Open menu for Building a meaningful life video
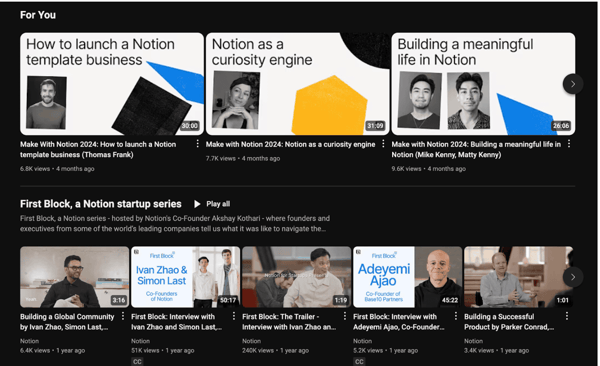The width and height of the screenshot is (600, 366). click(x=569, y=144)
